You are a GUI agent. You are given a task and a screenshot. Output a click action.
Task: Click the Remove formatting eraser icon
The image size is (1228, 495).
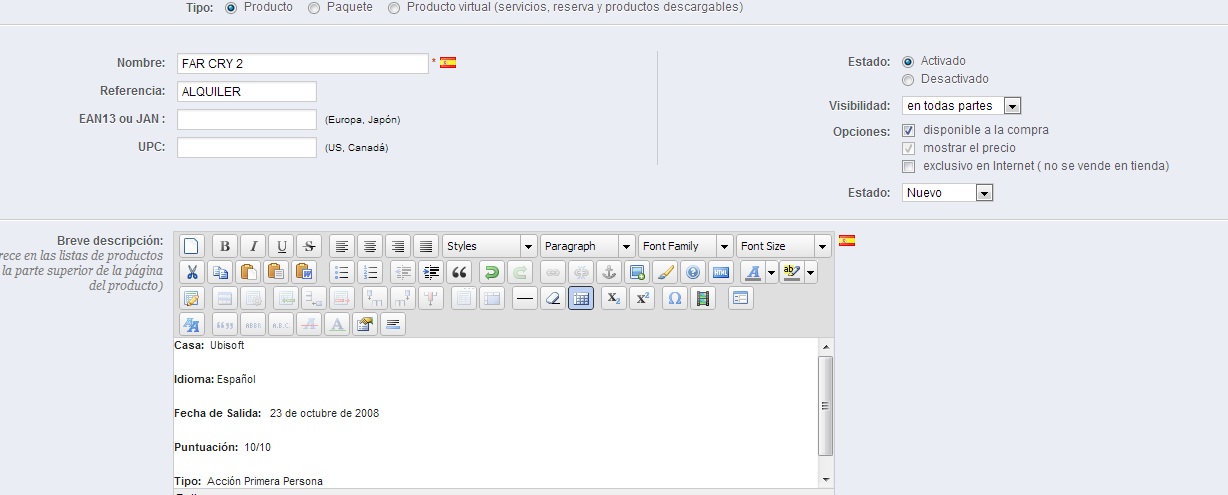pyautogui.click(x=552, y=298)
